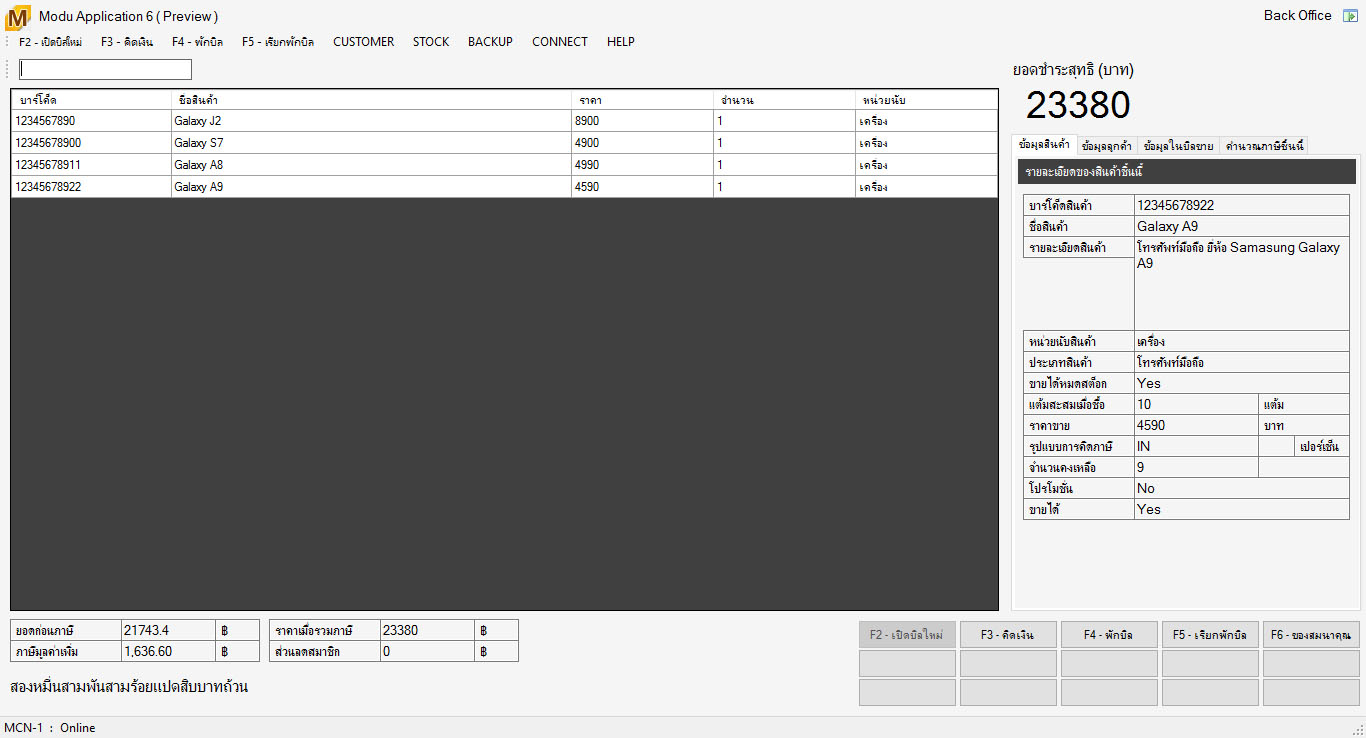This screenshot has height=738, width=1366.
Task: Click quantity 1 in the Galaxy A9 row
Action: [784, 187]
